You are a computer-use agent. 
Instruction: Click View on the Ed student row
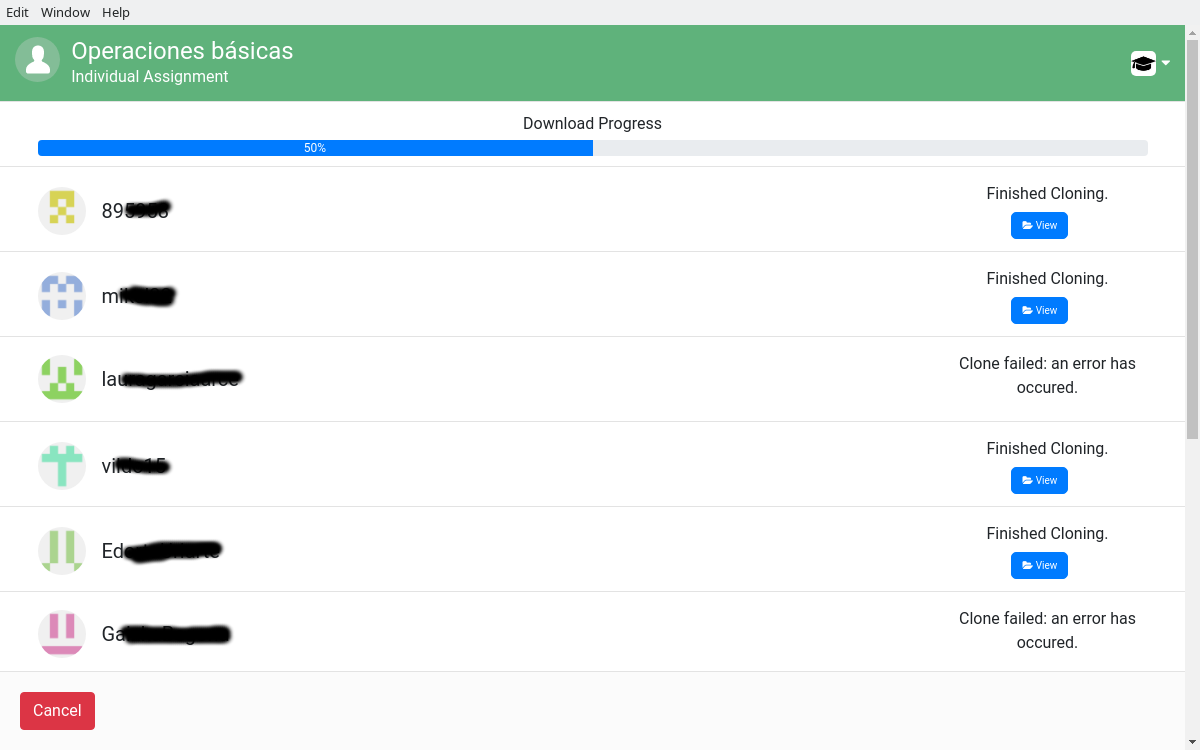tap(1039, 565)
